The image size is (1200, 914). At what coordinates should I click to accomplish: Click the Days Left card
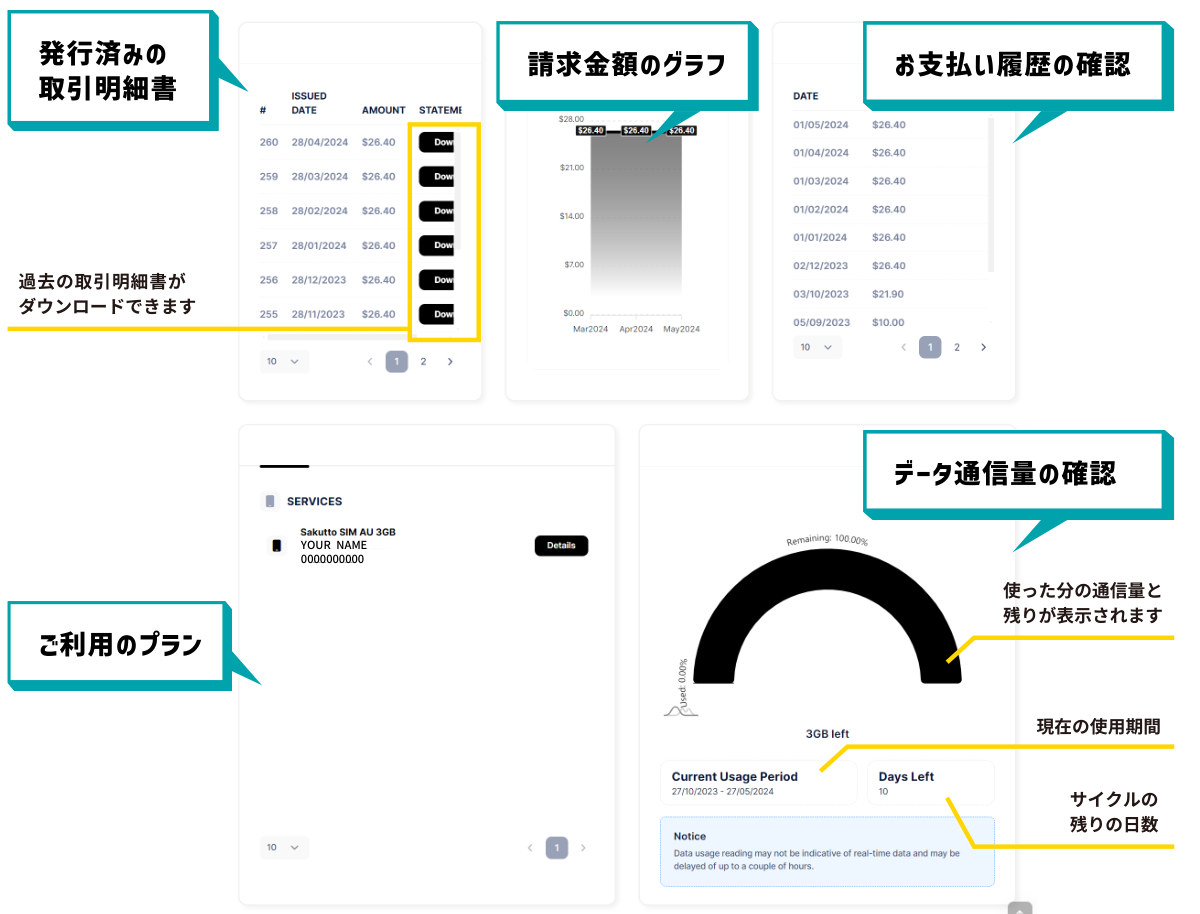pos(931,783)
